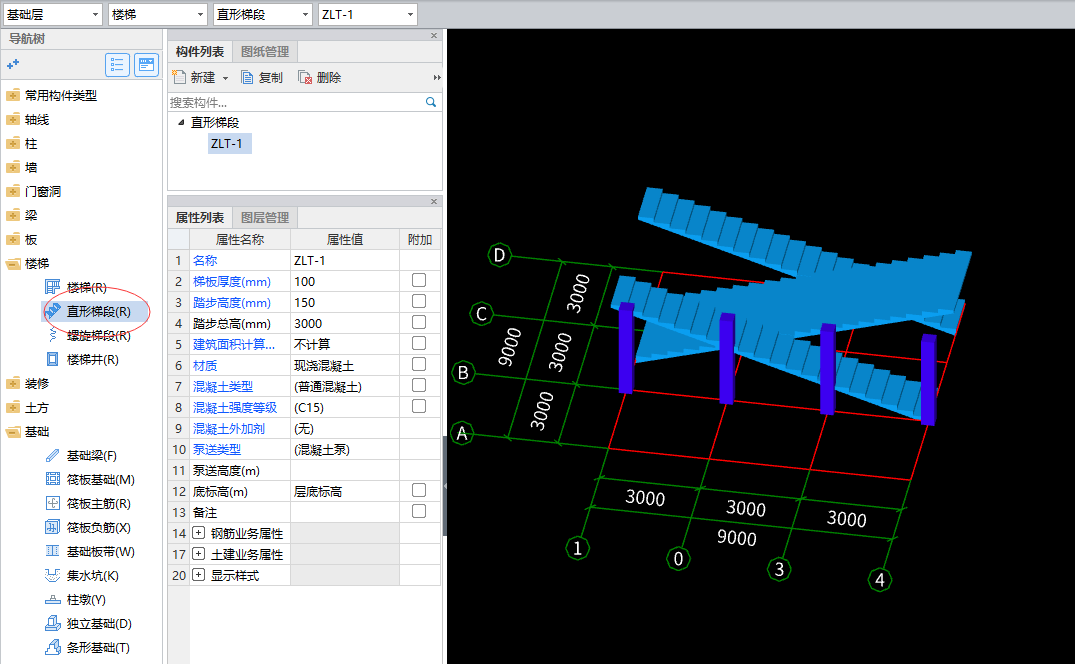Click the 混凝土强度等级 property link
This screenshot has height=664, width=1075.
pos(234,408)
